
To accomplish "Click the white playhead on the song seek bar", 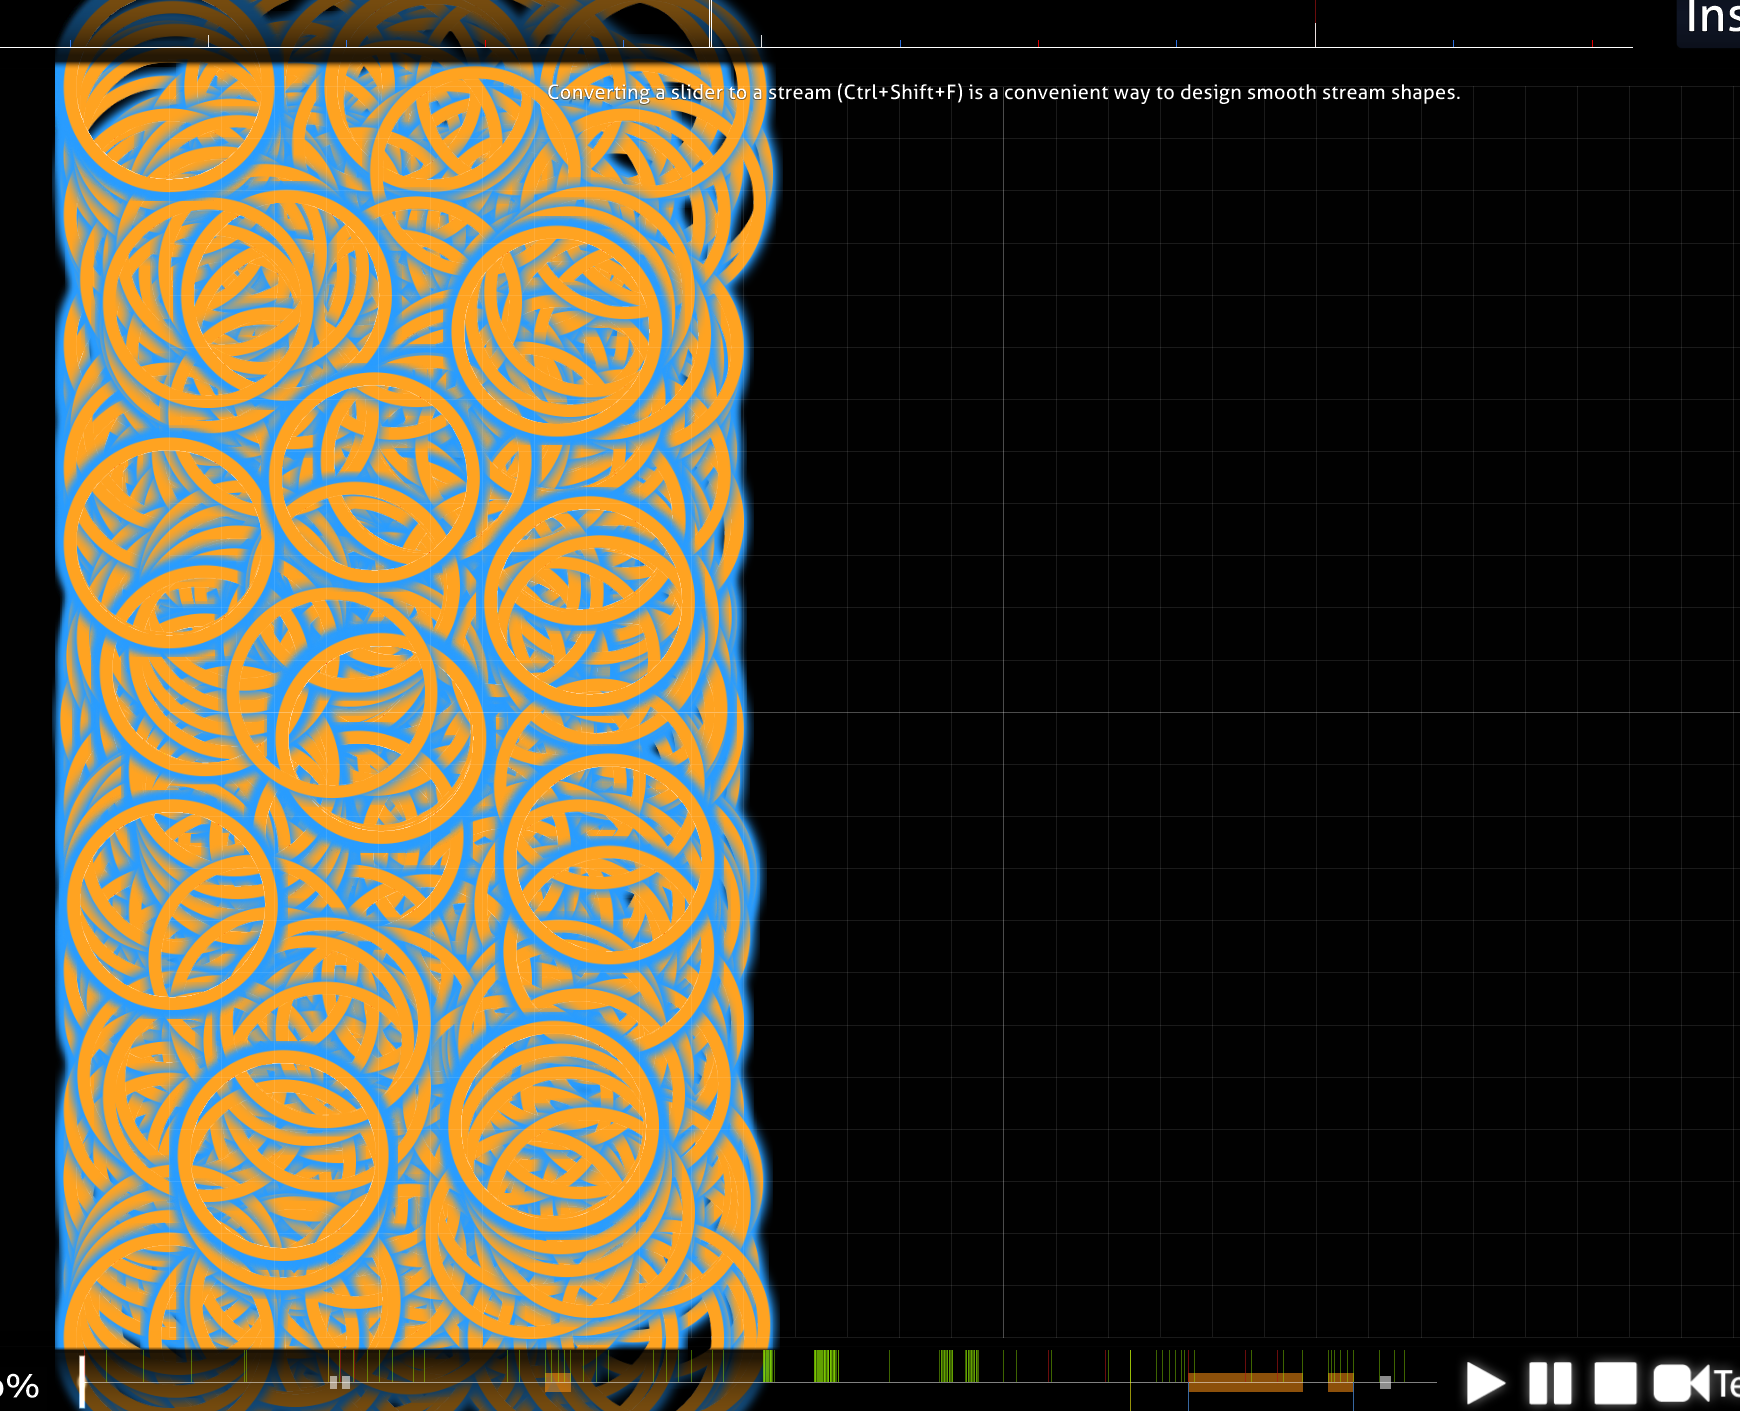I will pos(82,1382).
